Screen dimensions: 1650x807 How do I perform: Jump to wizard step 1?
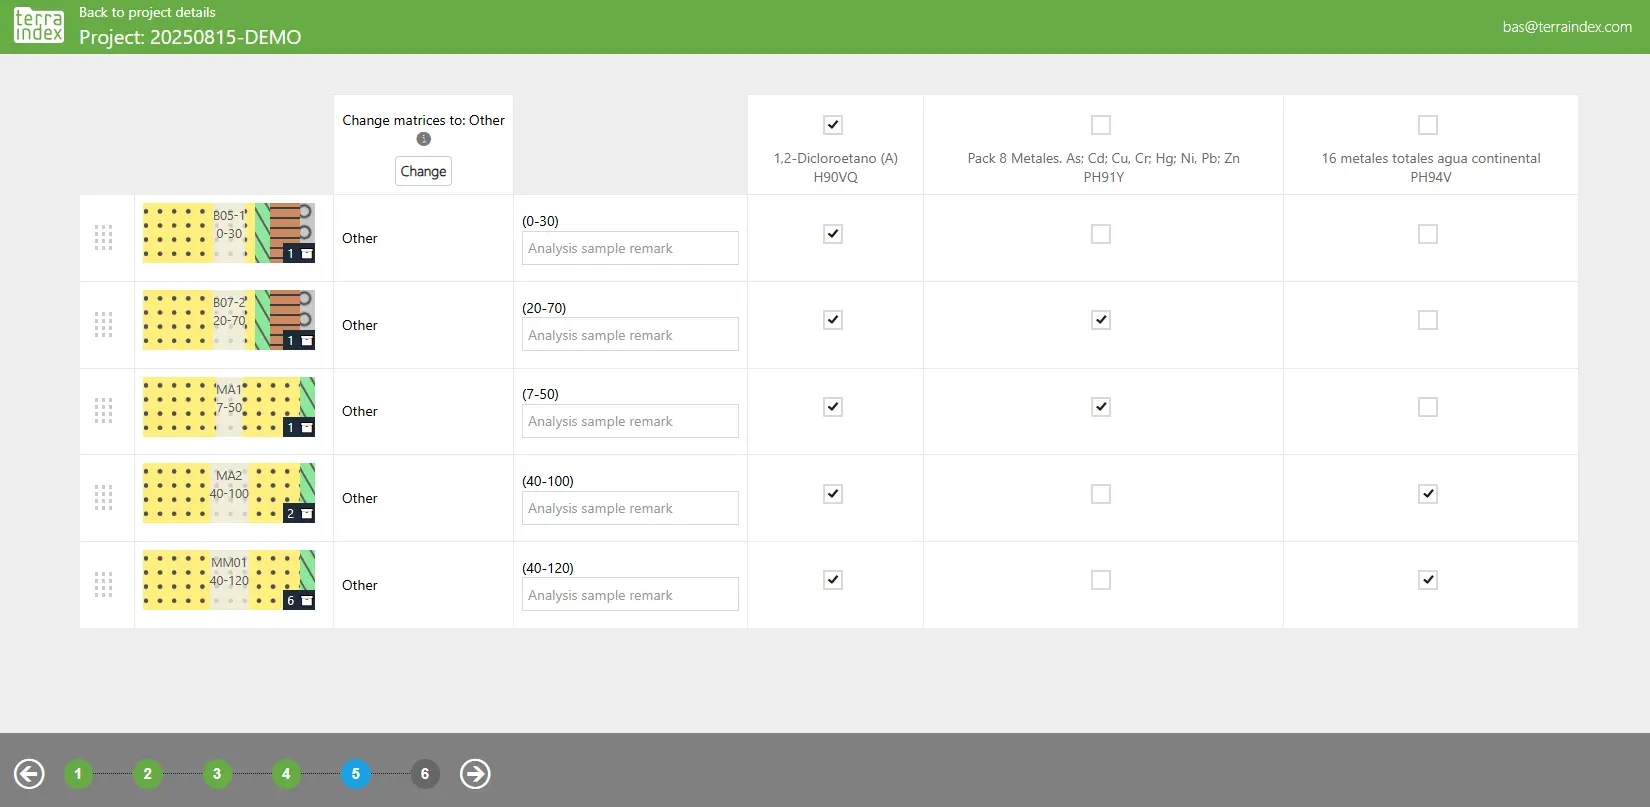[78, 773]
